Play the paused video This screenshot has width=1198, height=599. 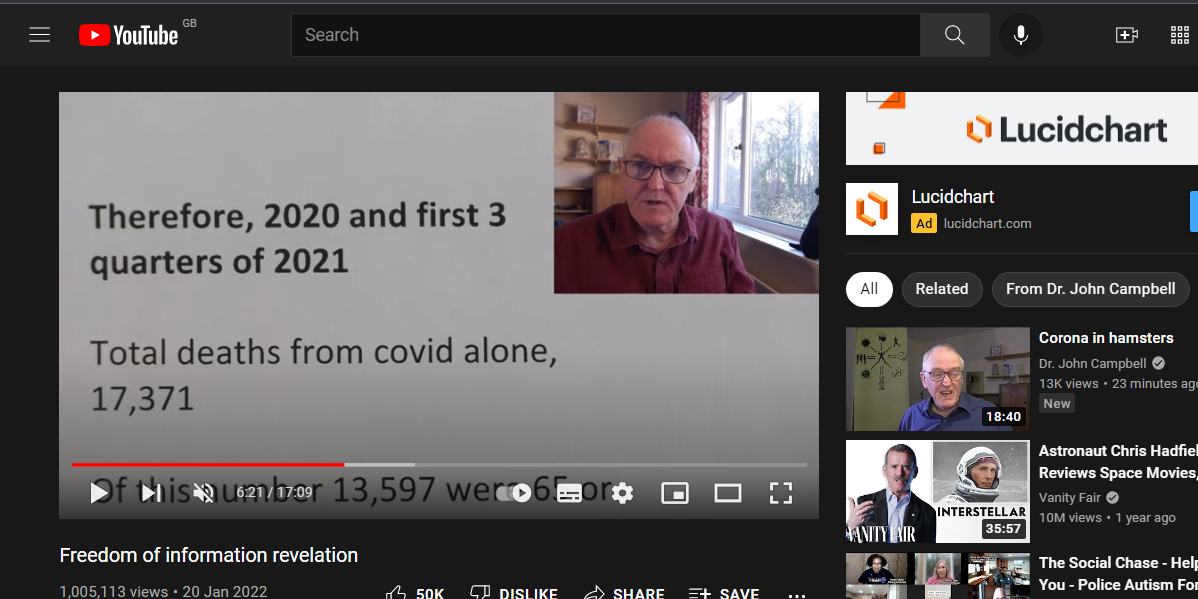(99, 493)
